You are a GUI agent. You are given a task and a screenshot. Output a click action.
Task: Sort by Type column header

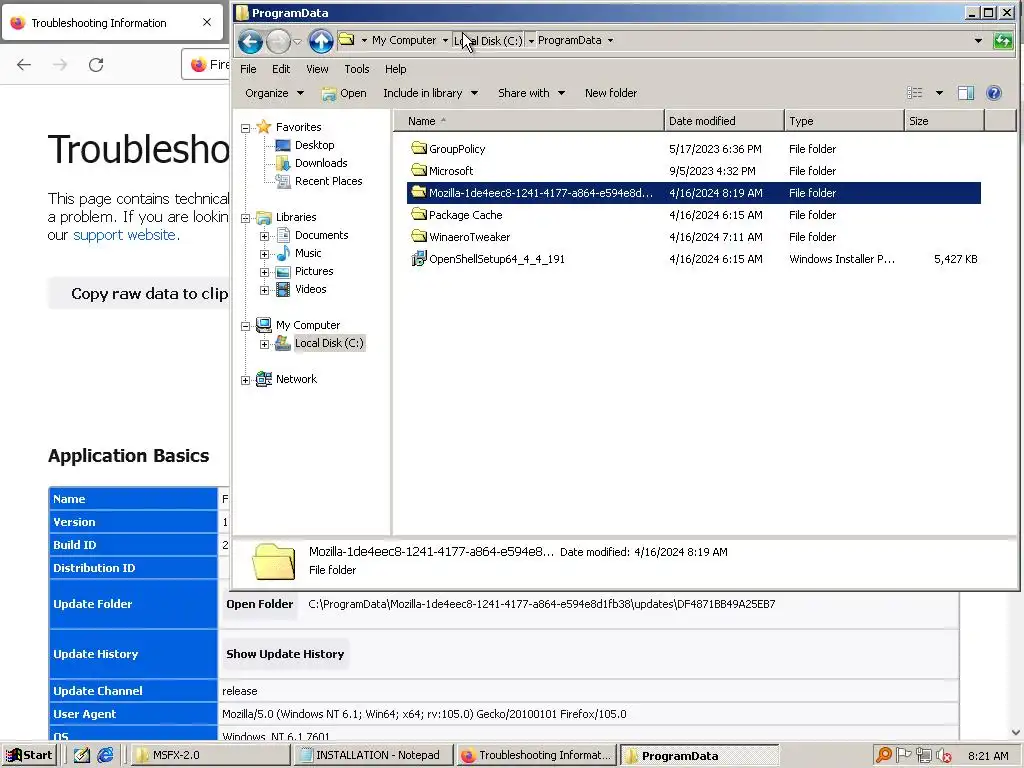point(844,121)
